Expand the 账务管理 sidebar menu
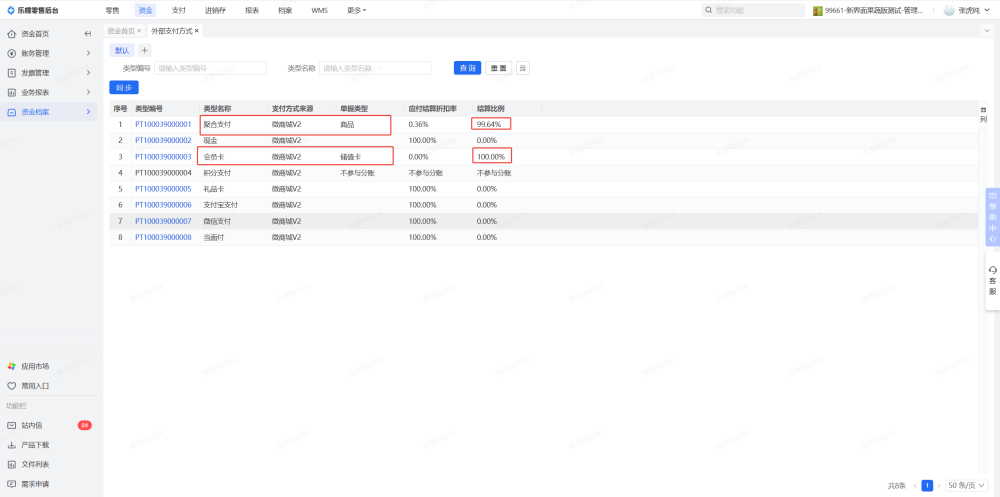This screenshot has height=497, width=1000. click(x=50, y=53)
